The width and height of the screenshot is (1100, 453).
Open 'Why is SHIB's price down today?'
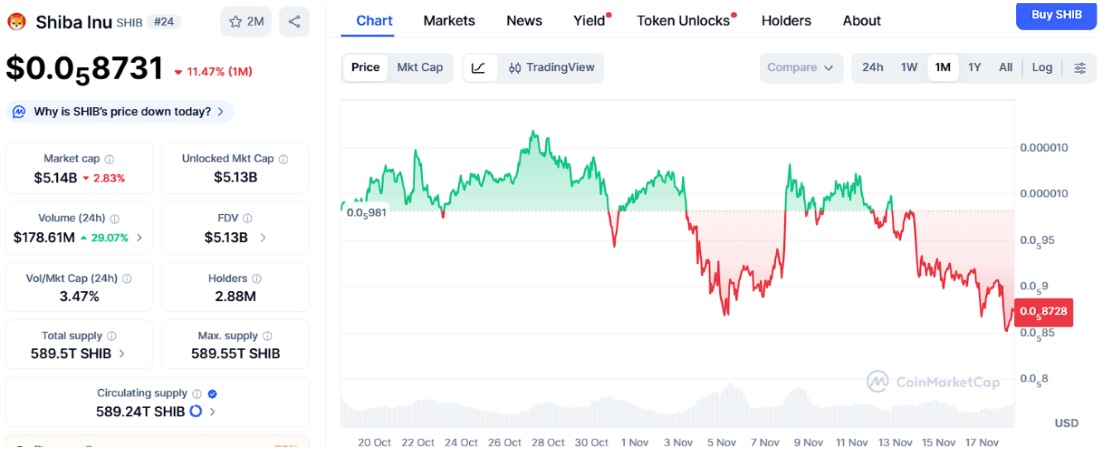coord(121,111)
